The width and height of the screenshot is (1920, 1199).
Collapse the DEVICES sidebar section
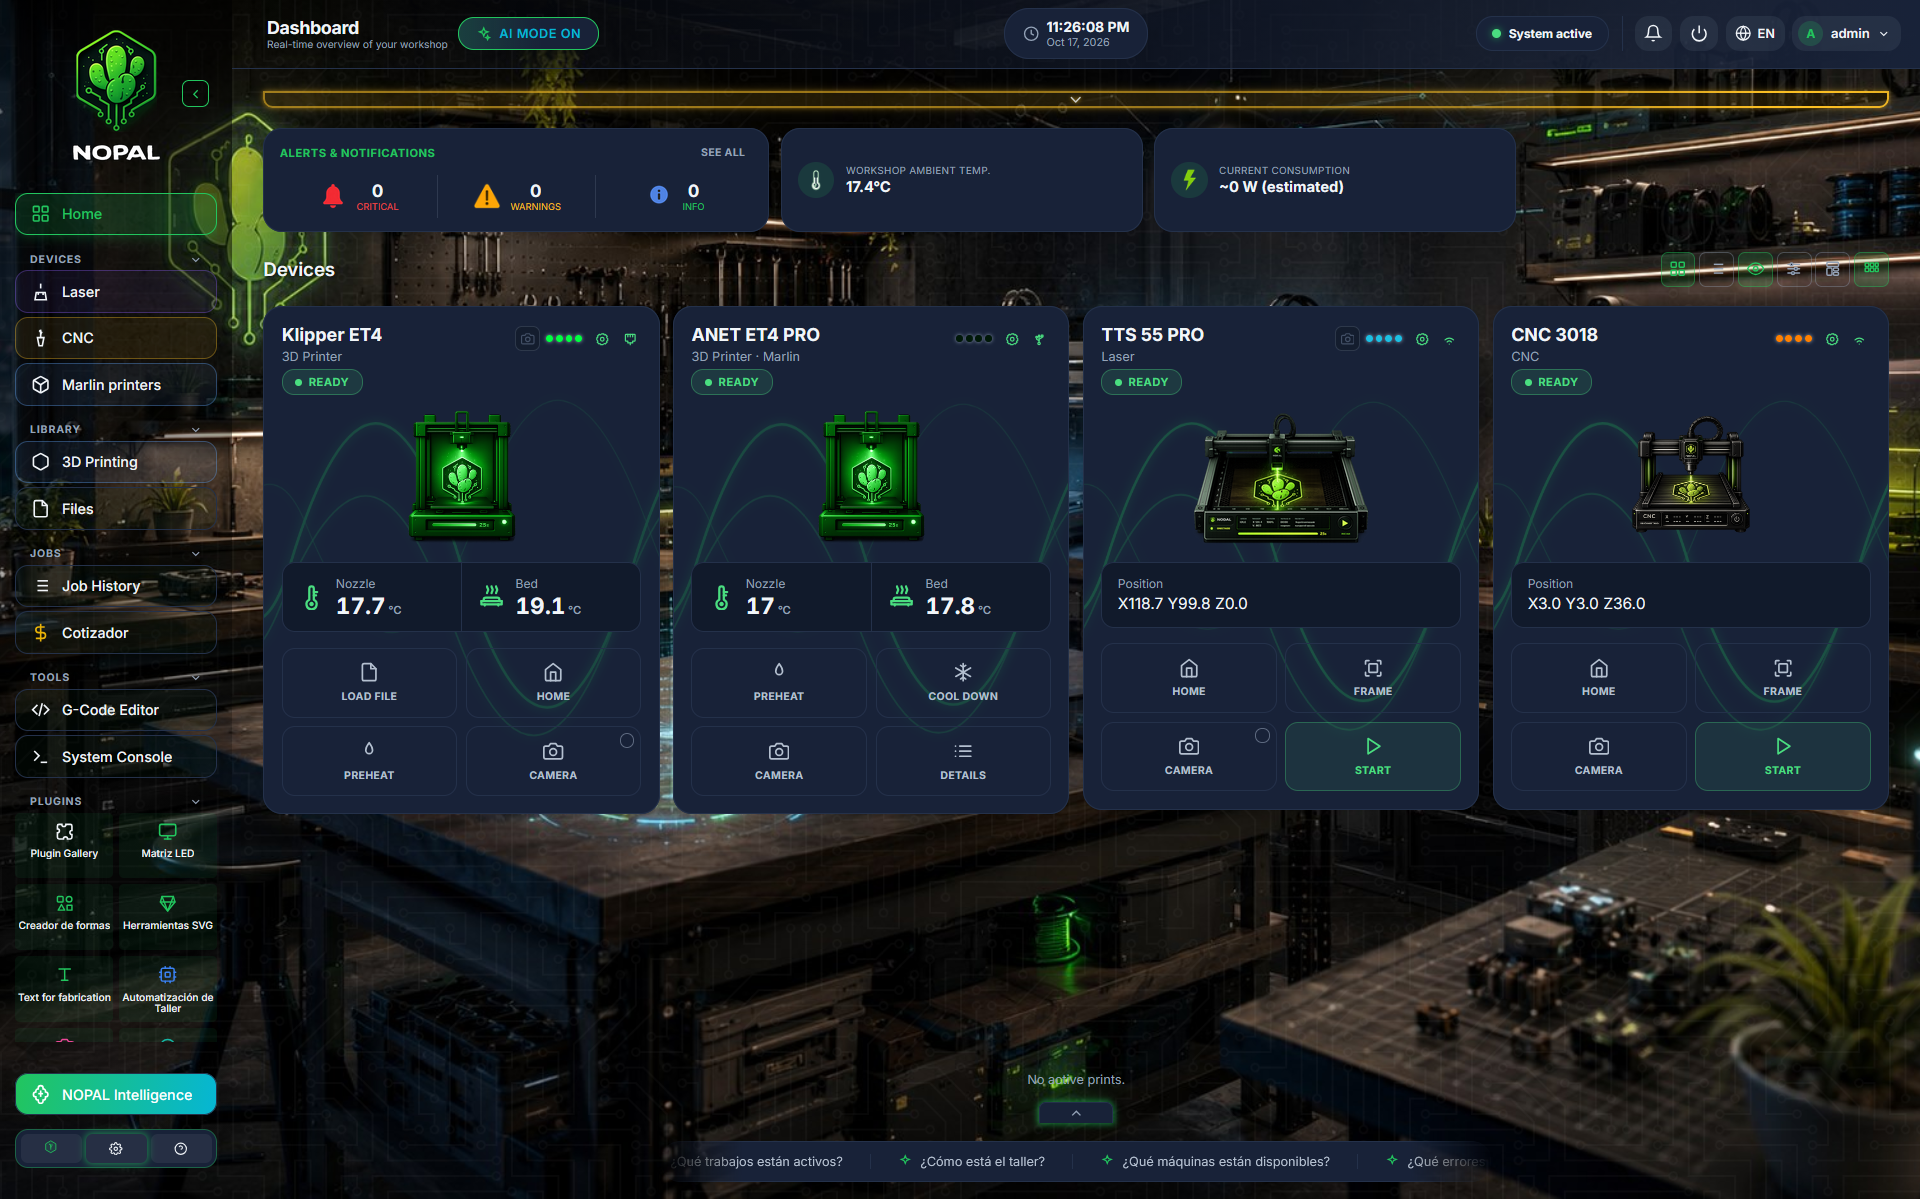[x=196, y=259]
